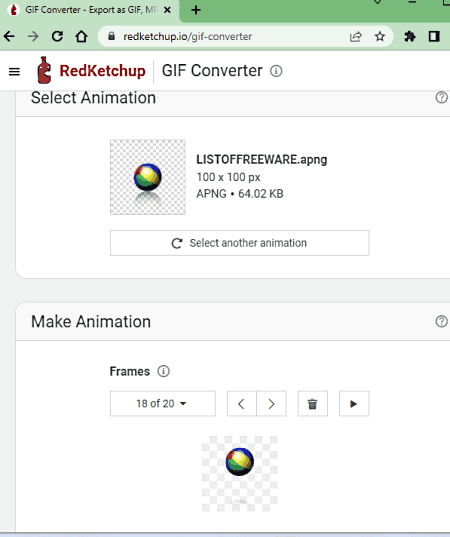This screenshot has height=537, width=450.
Task: Click the APNG 64.02 KB size text
Action: click(x=240, y=194)
